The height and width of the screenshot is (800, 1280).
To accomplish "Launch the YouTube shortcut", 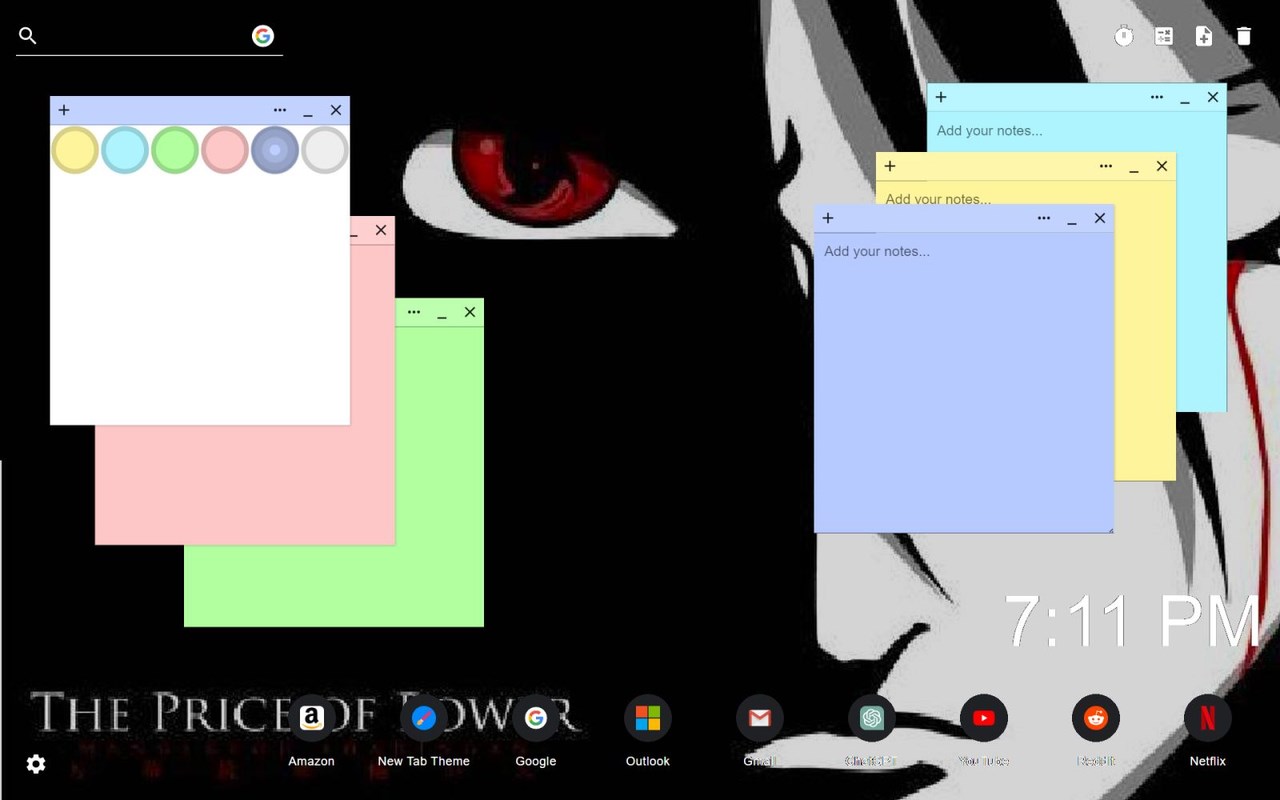I will point(984,718).
